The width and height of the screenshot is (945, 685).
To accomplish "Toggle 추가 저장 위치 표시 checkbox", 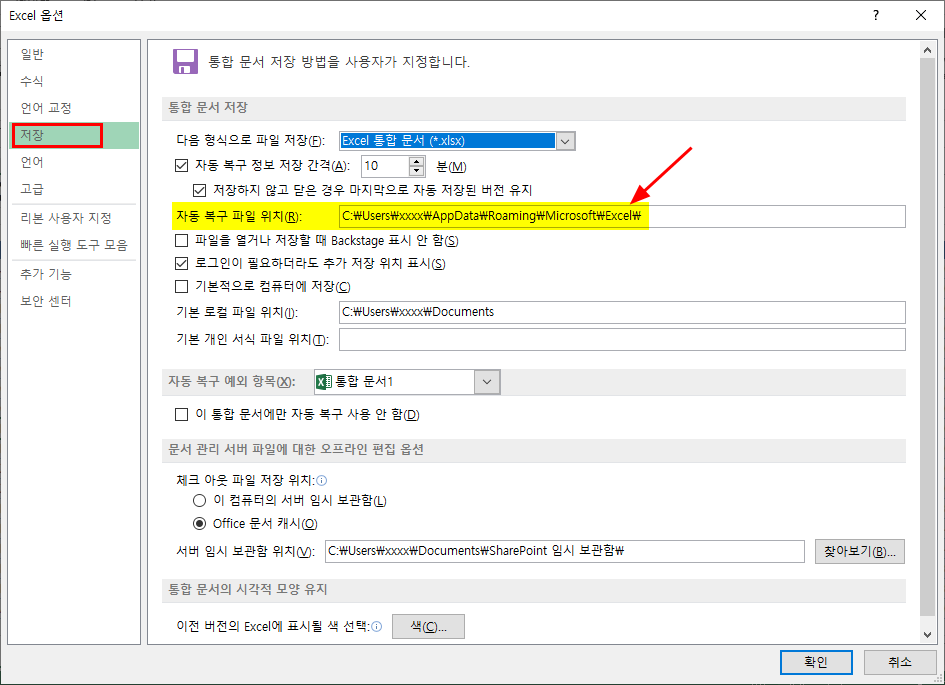I will 181,263.
